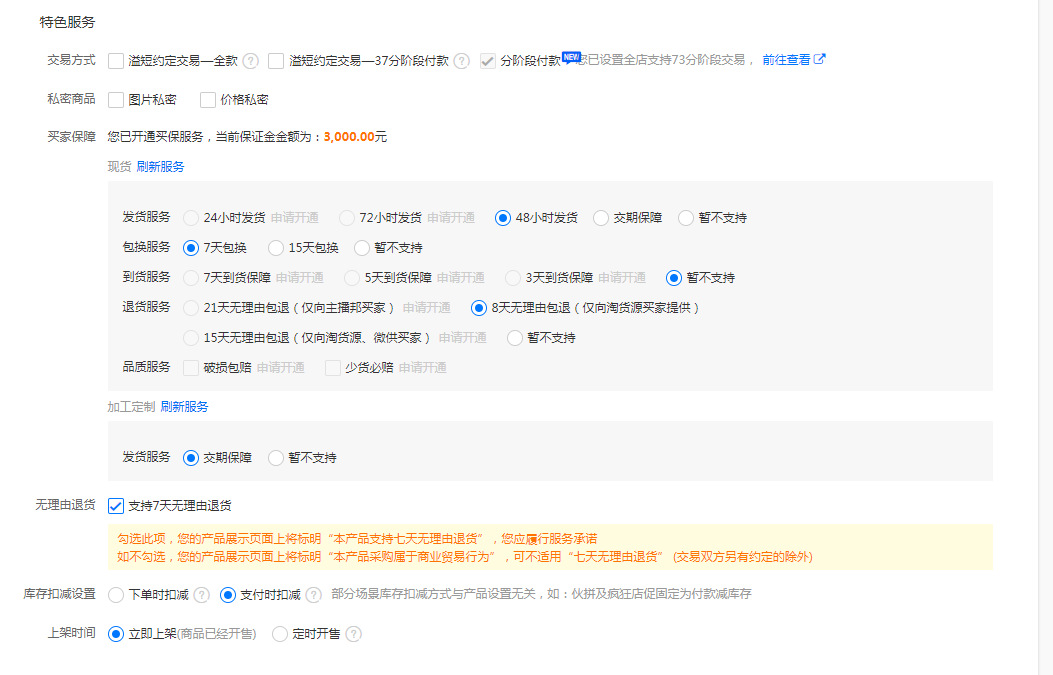The image size is (1053, 675).
Task: Choose 下单时扣减 for inventory deduction
Action: coord(116,595)
